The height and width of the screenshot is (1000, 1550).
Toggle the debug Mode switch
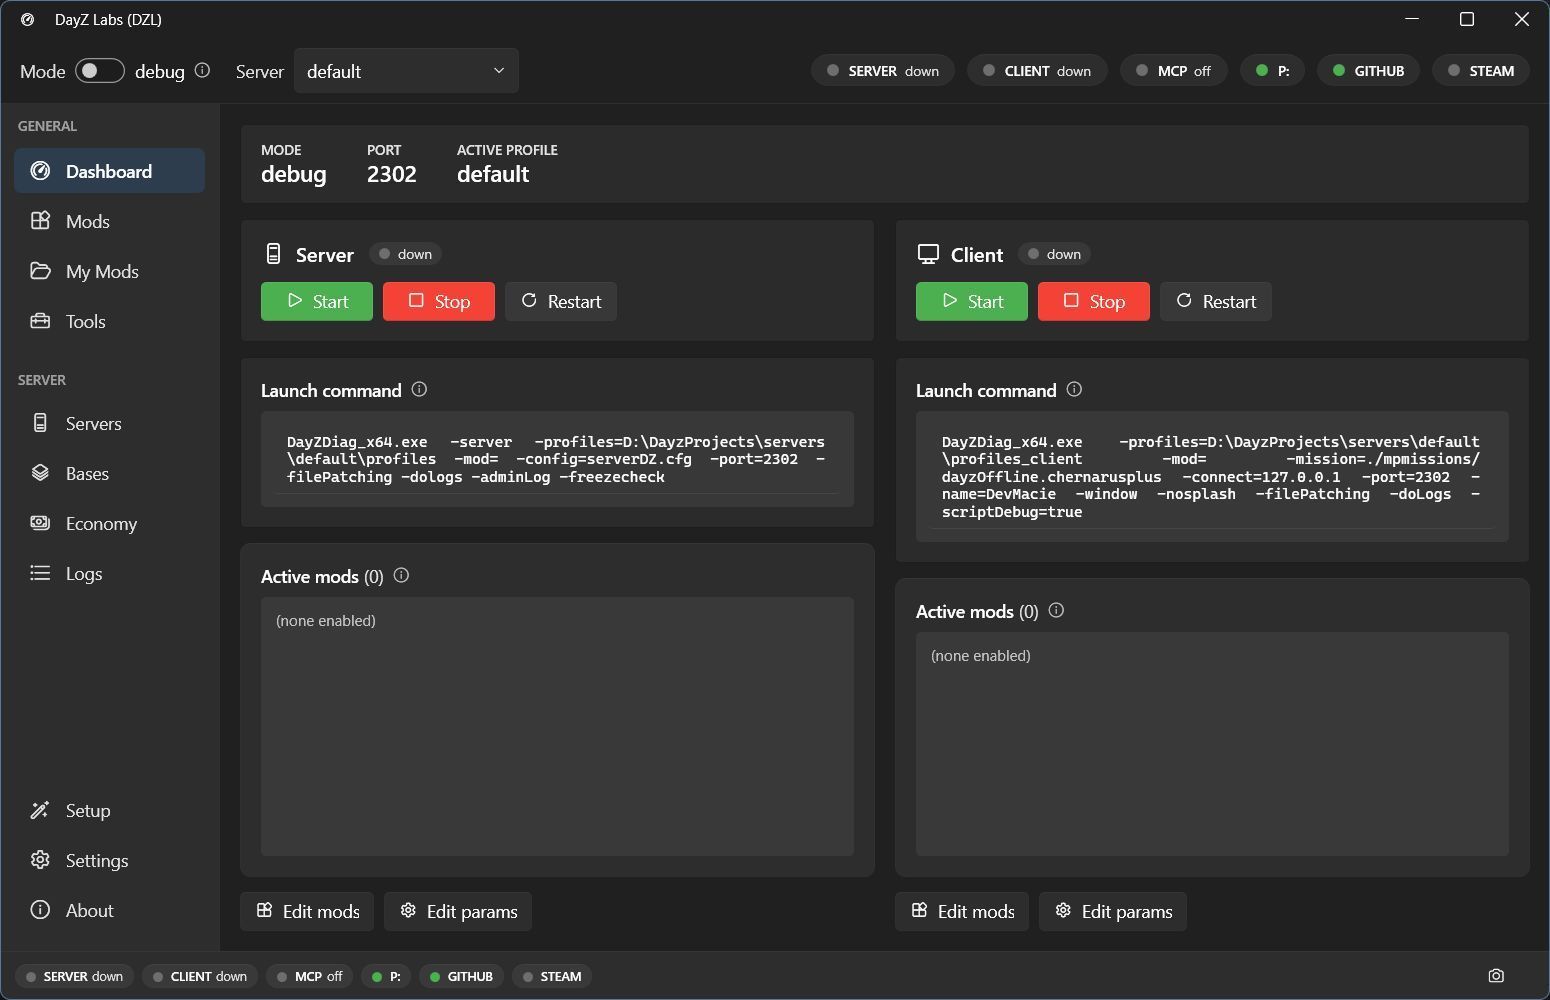tap(100, 71)
